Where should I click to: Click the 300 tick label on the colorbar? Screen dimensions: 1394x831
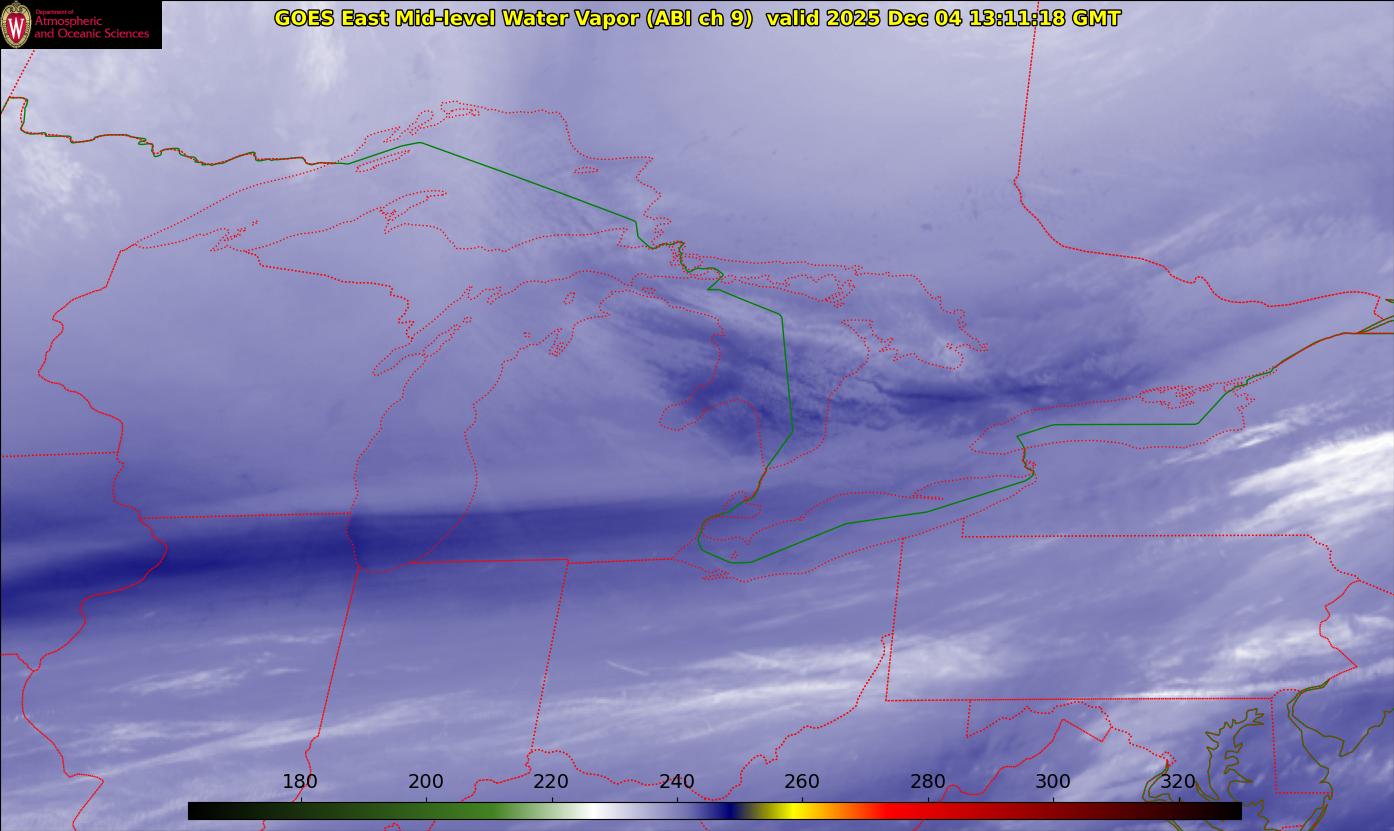click(1053, 782)
